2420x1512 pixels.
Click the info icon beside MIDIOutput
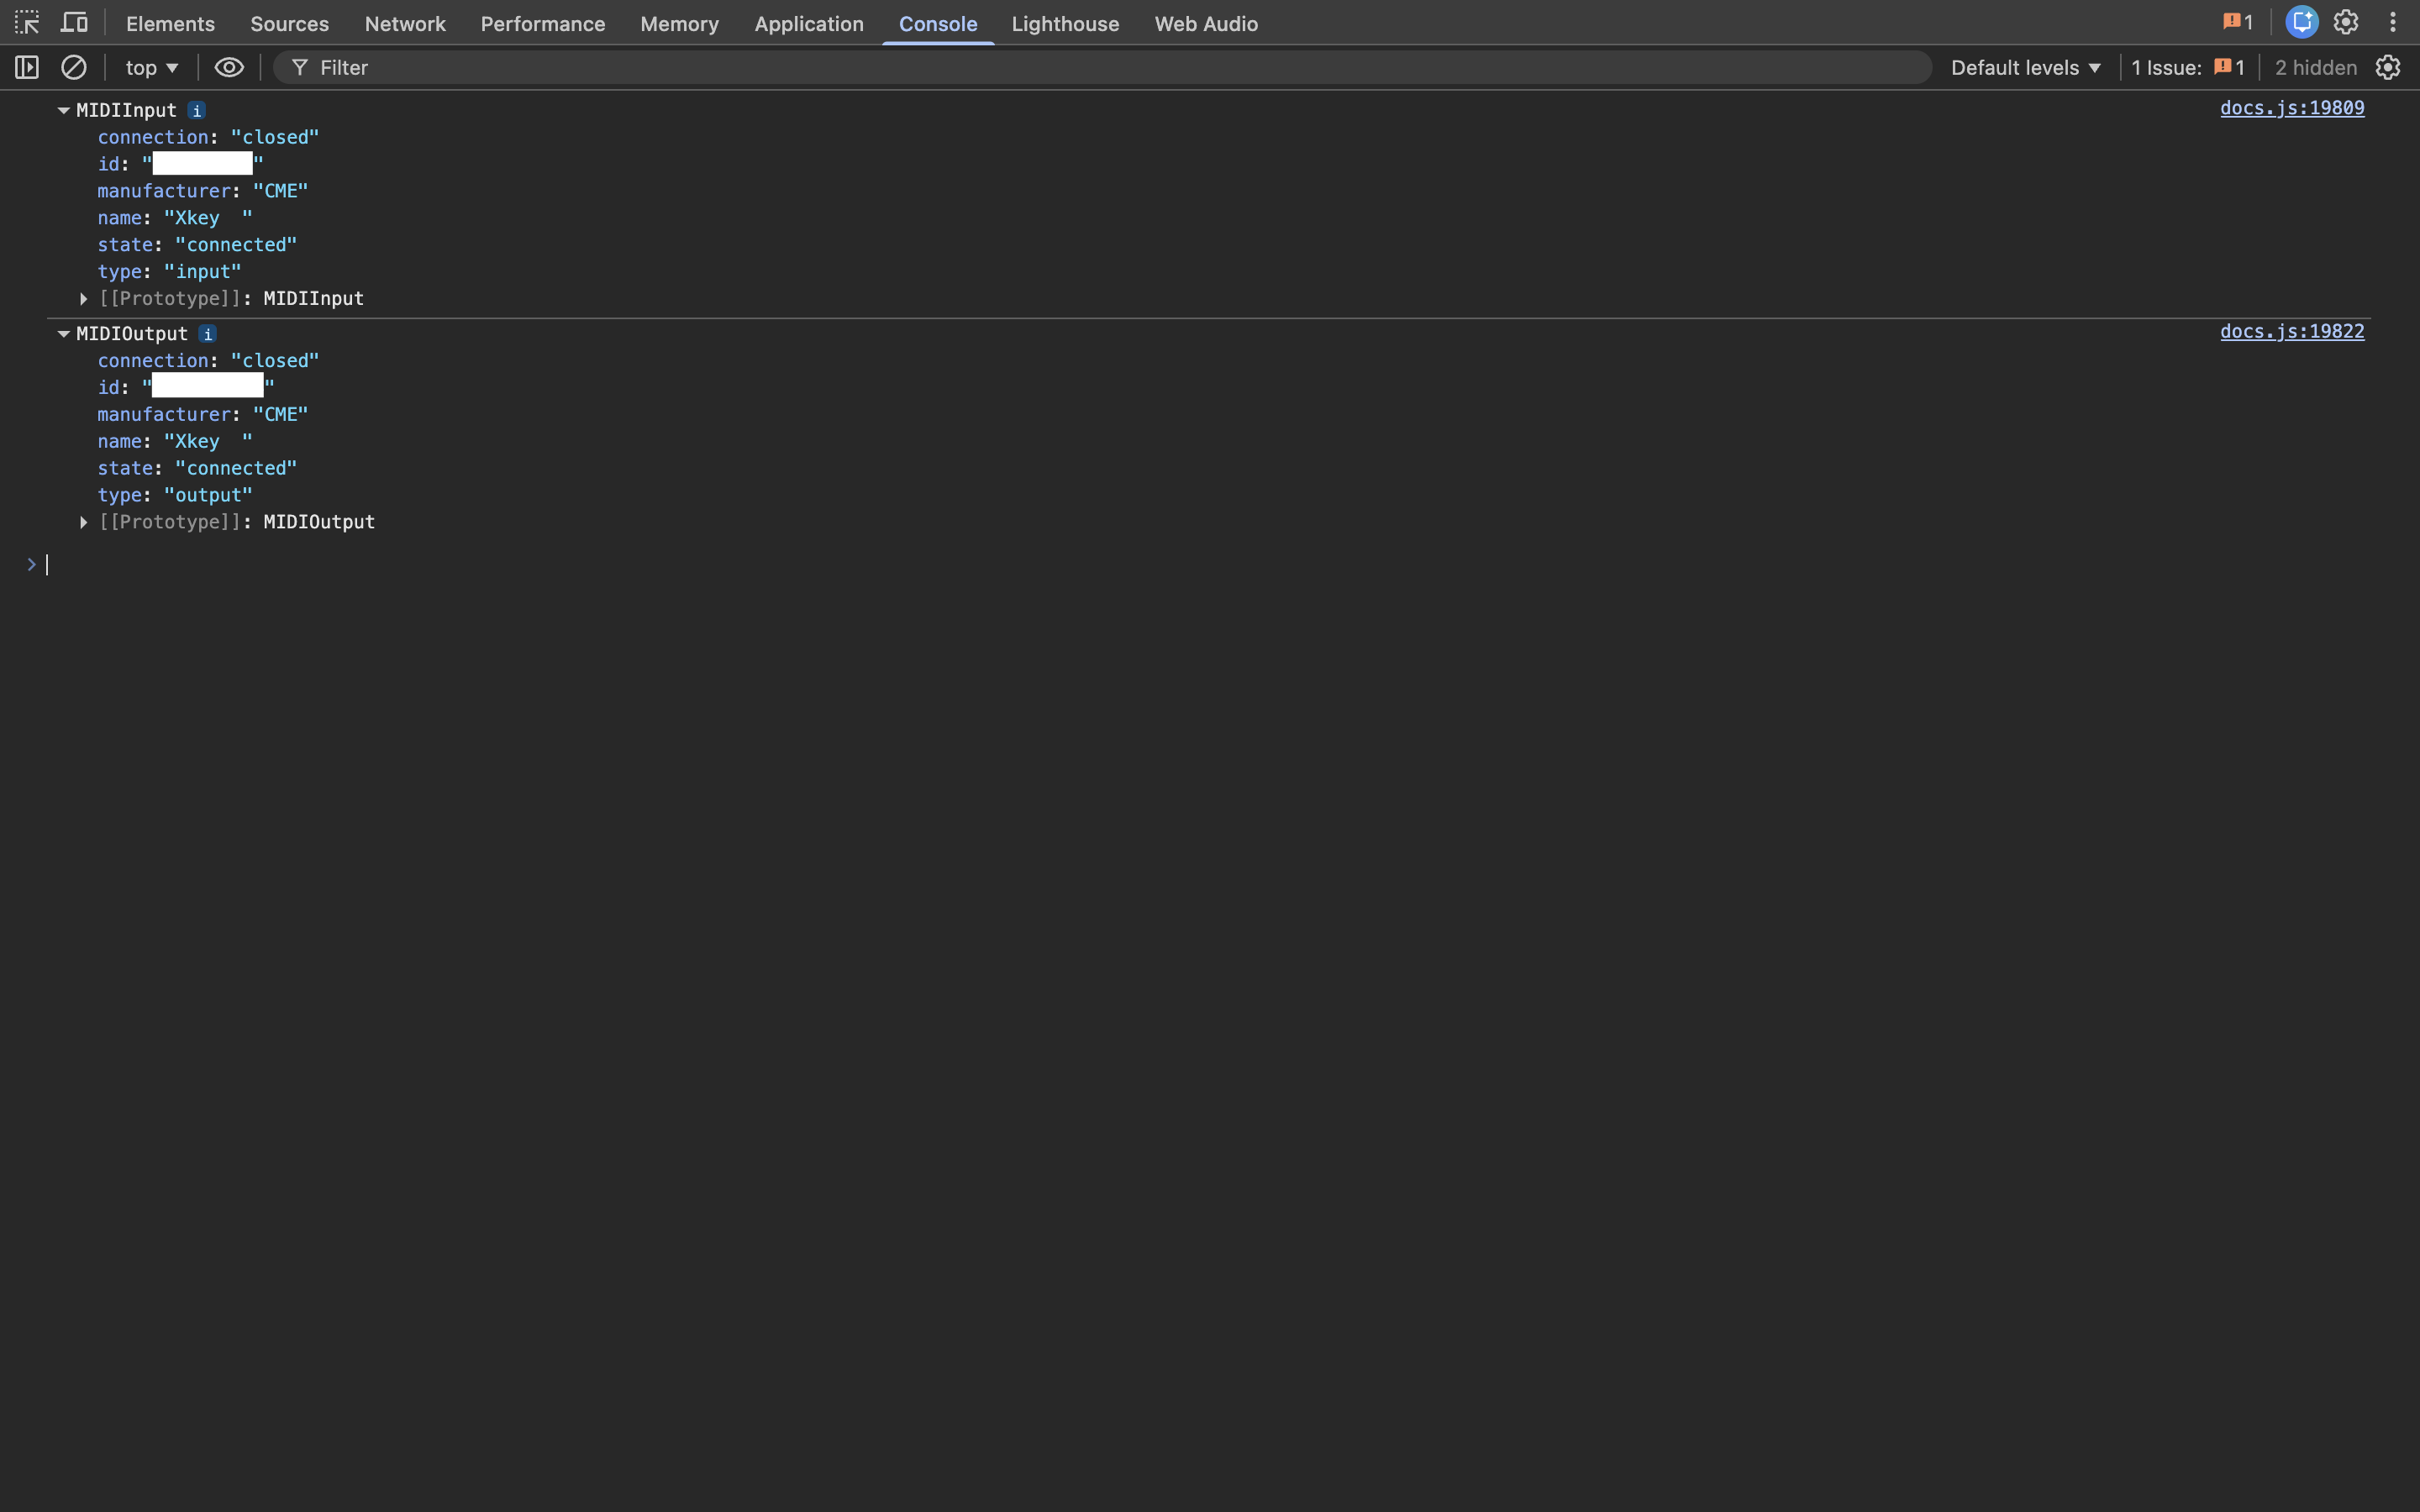(x=207, y=333)
